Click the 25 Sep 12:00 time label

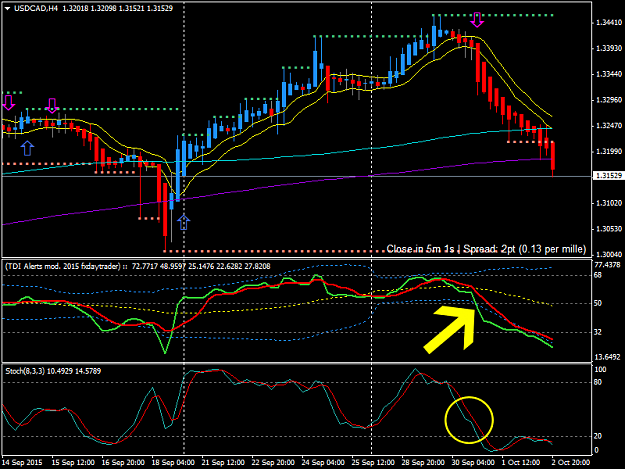(x=373, y=462)
